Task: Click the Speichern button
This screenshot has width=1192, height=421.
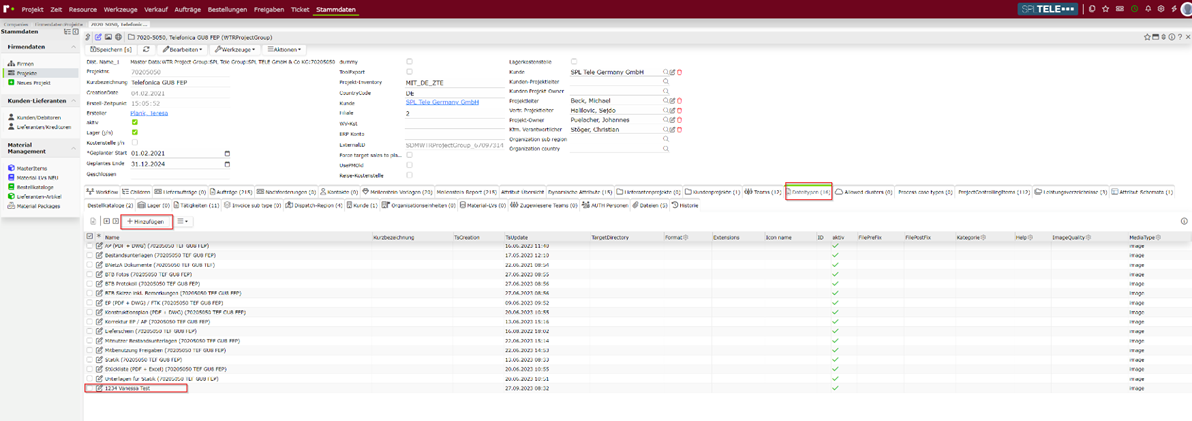Action: (x=110, y=49)
